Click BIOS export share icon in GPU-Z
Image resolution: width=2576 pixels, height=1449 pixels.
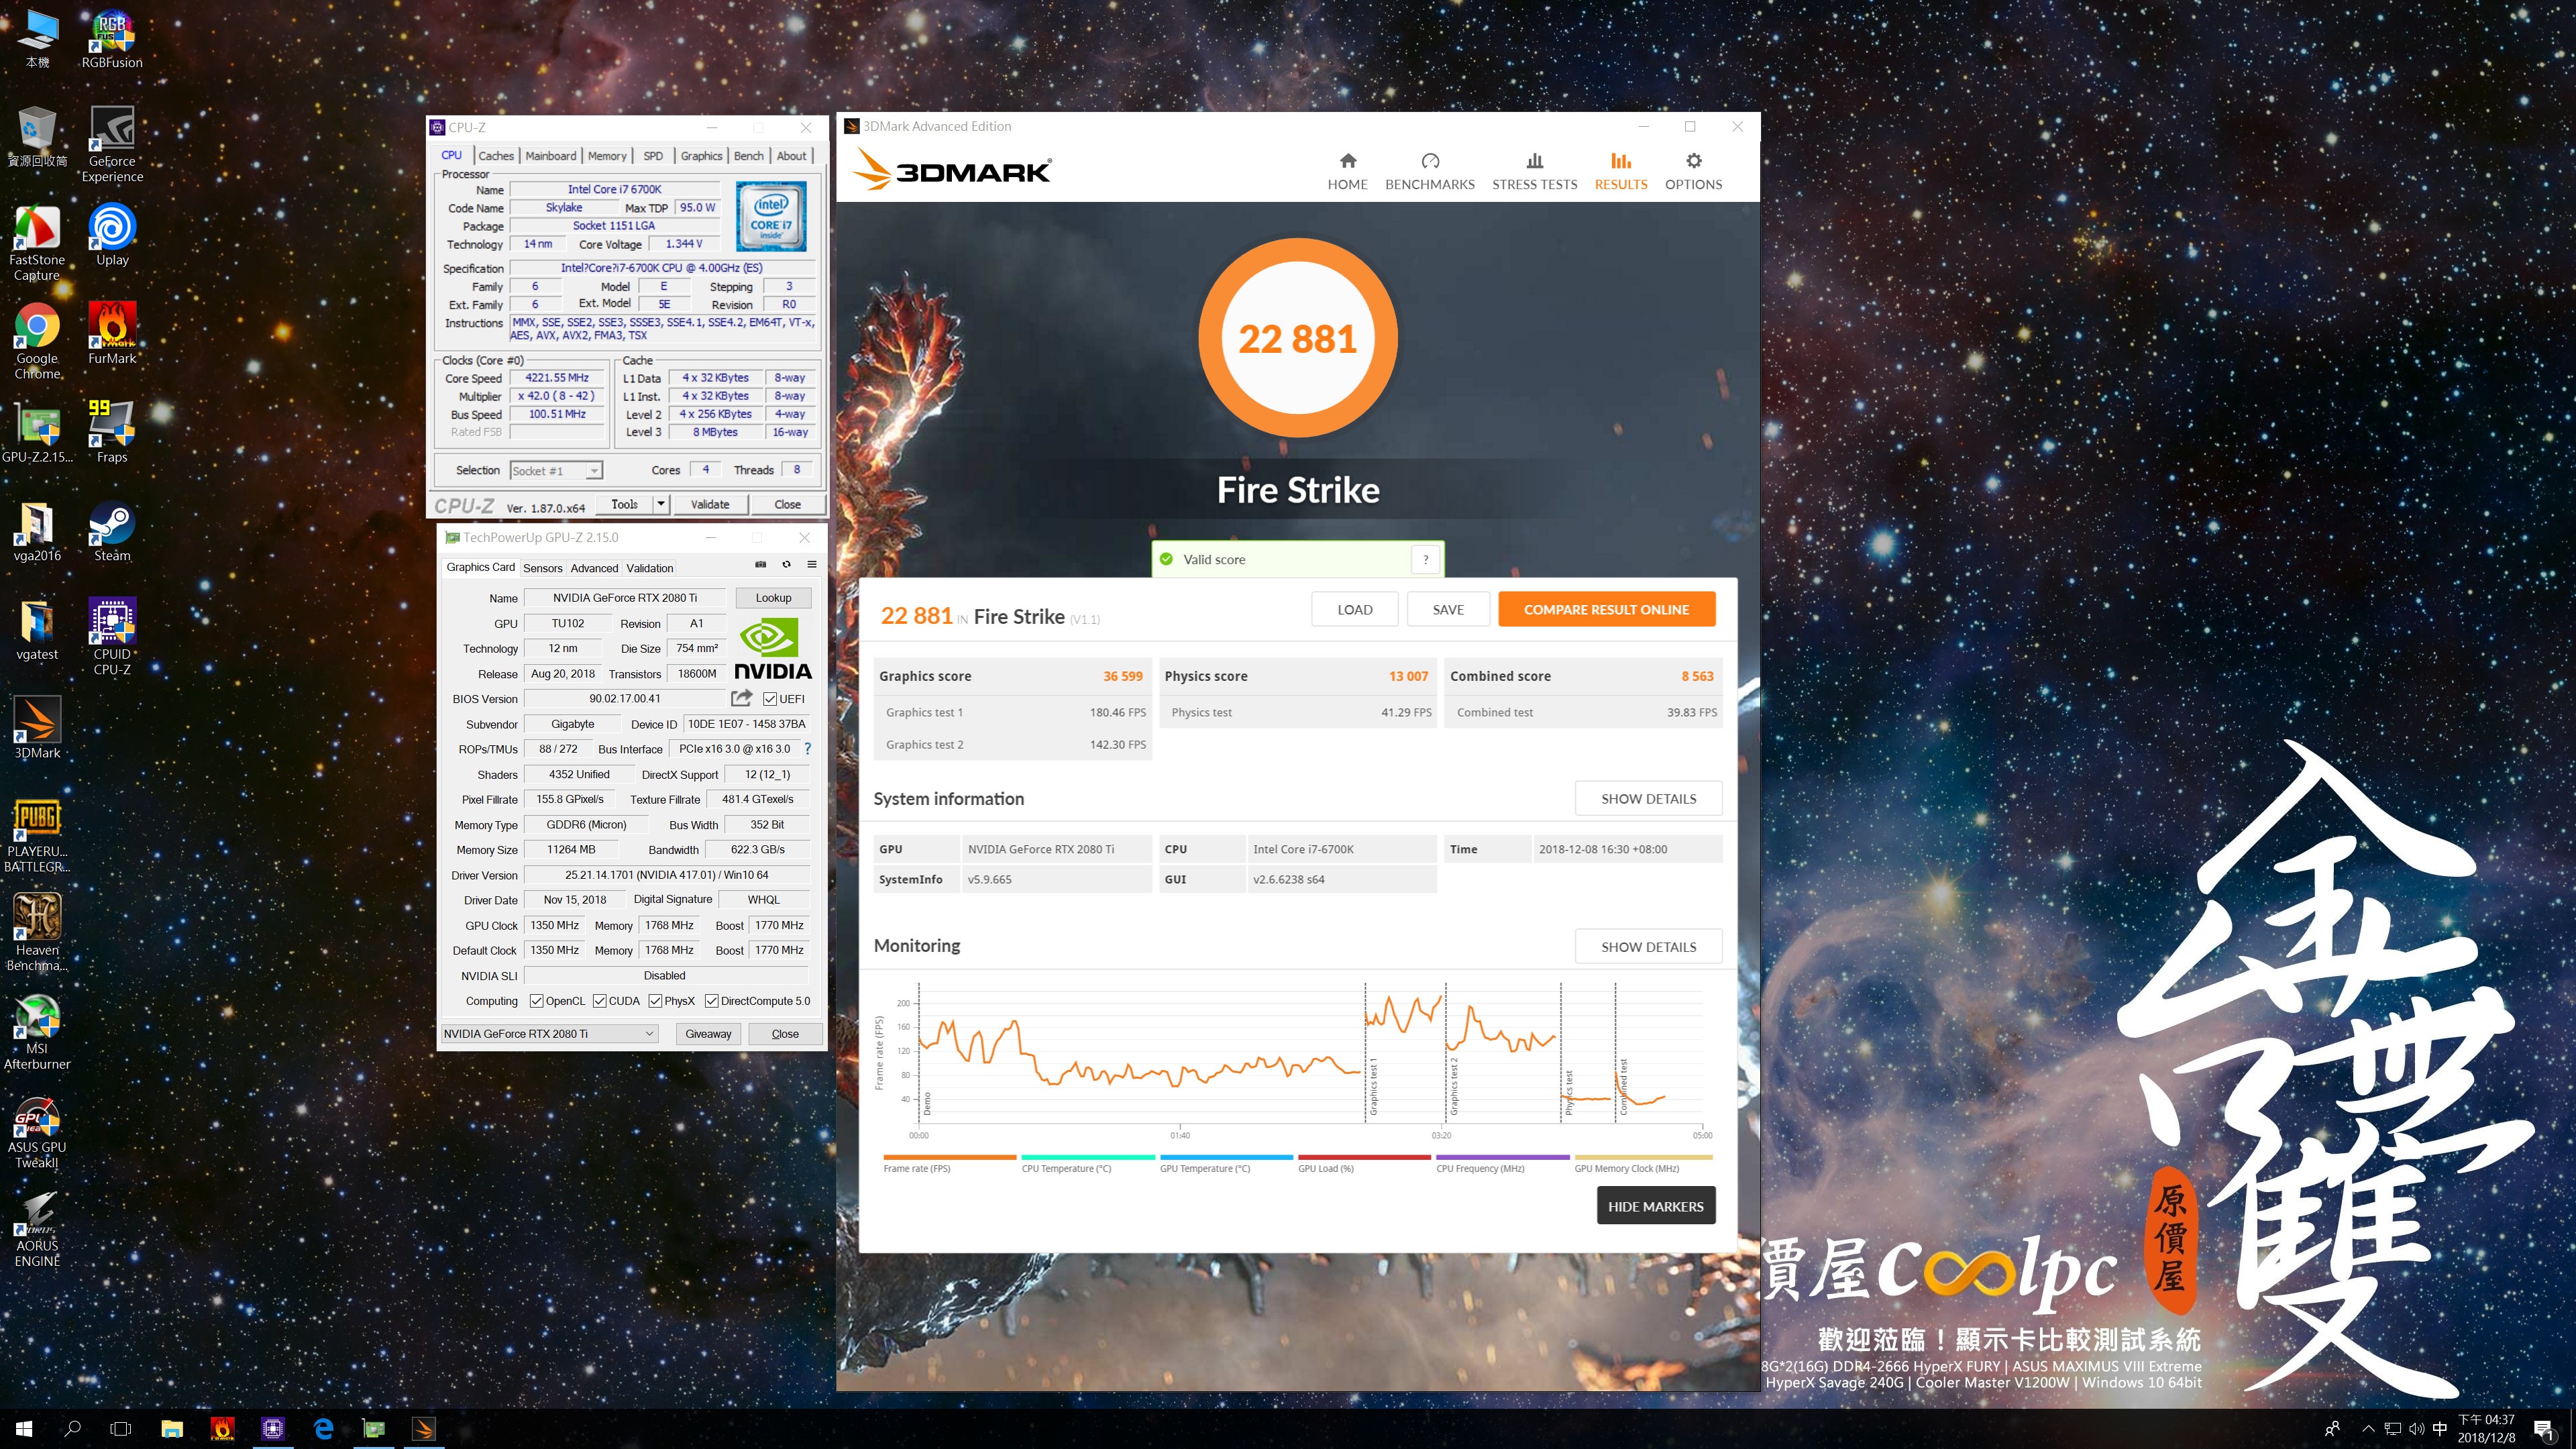click(741, 698)
